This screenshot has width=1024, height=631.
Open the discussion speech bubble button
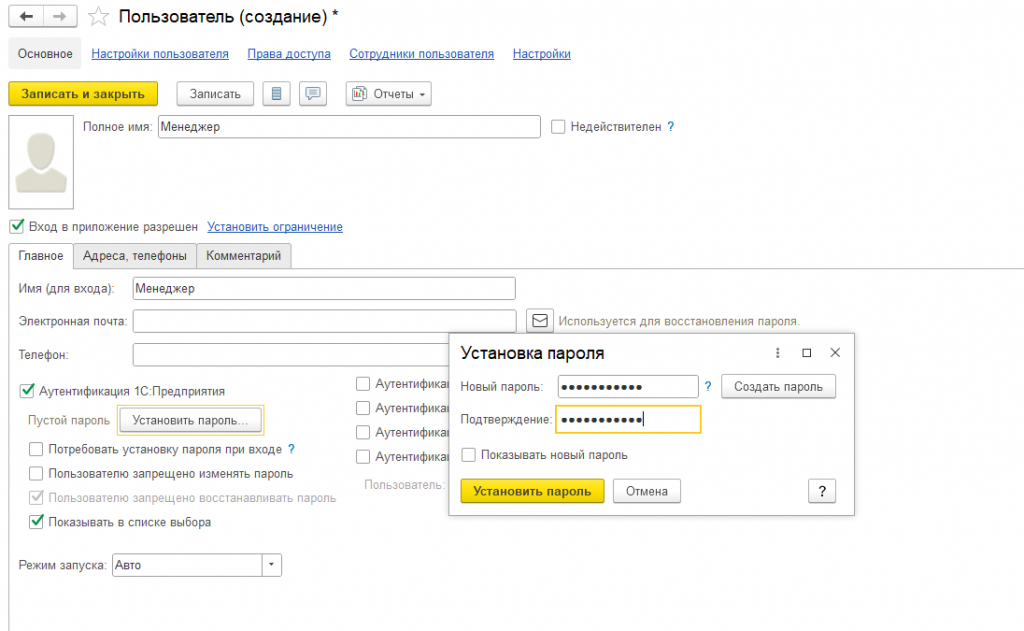coord(313,94)
